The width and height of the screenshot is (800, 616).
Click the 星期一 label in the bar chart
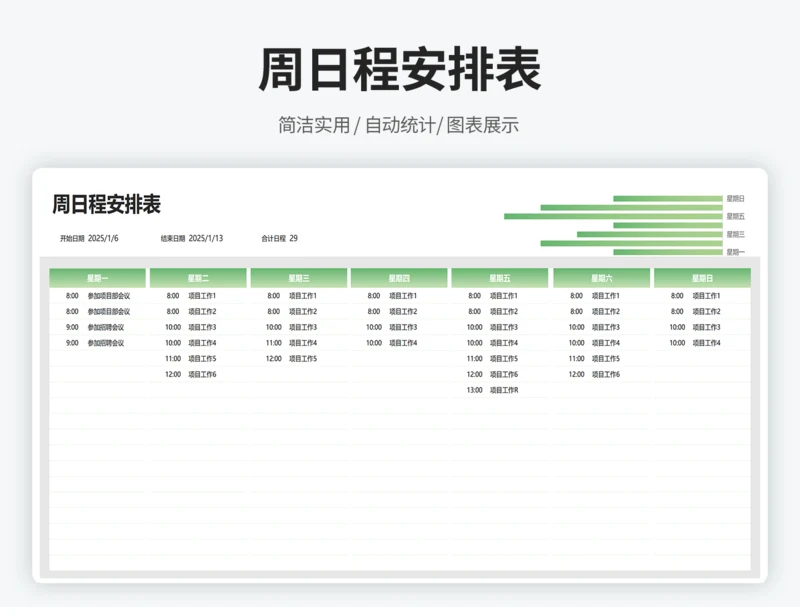coord(735,252)
